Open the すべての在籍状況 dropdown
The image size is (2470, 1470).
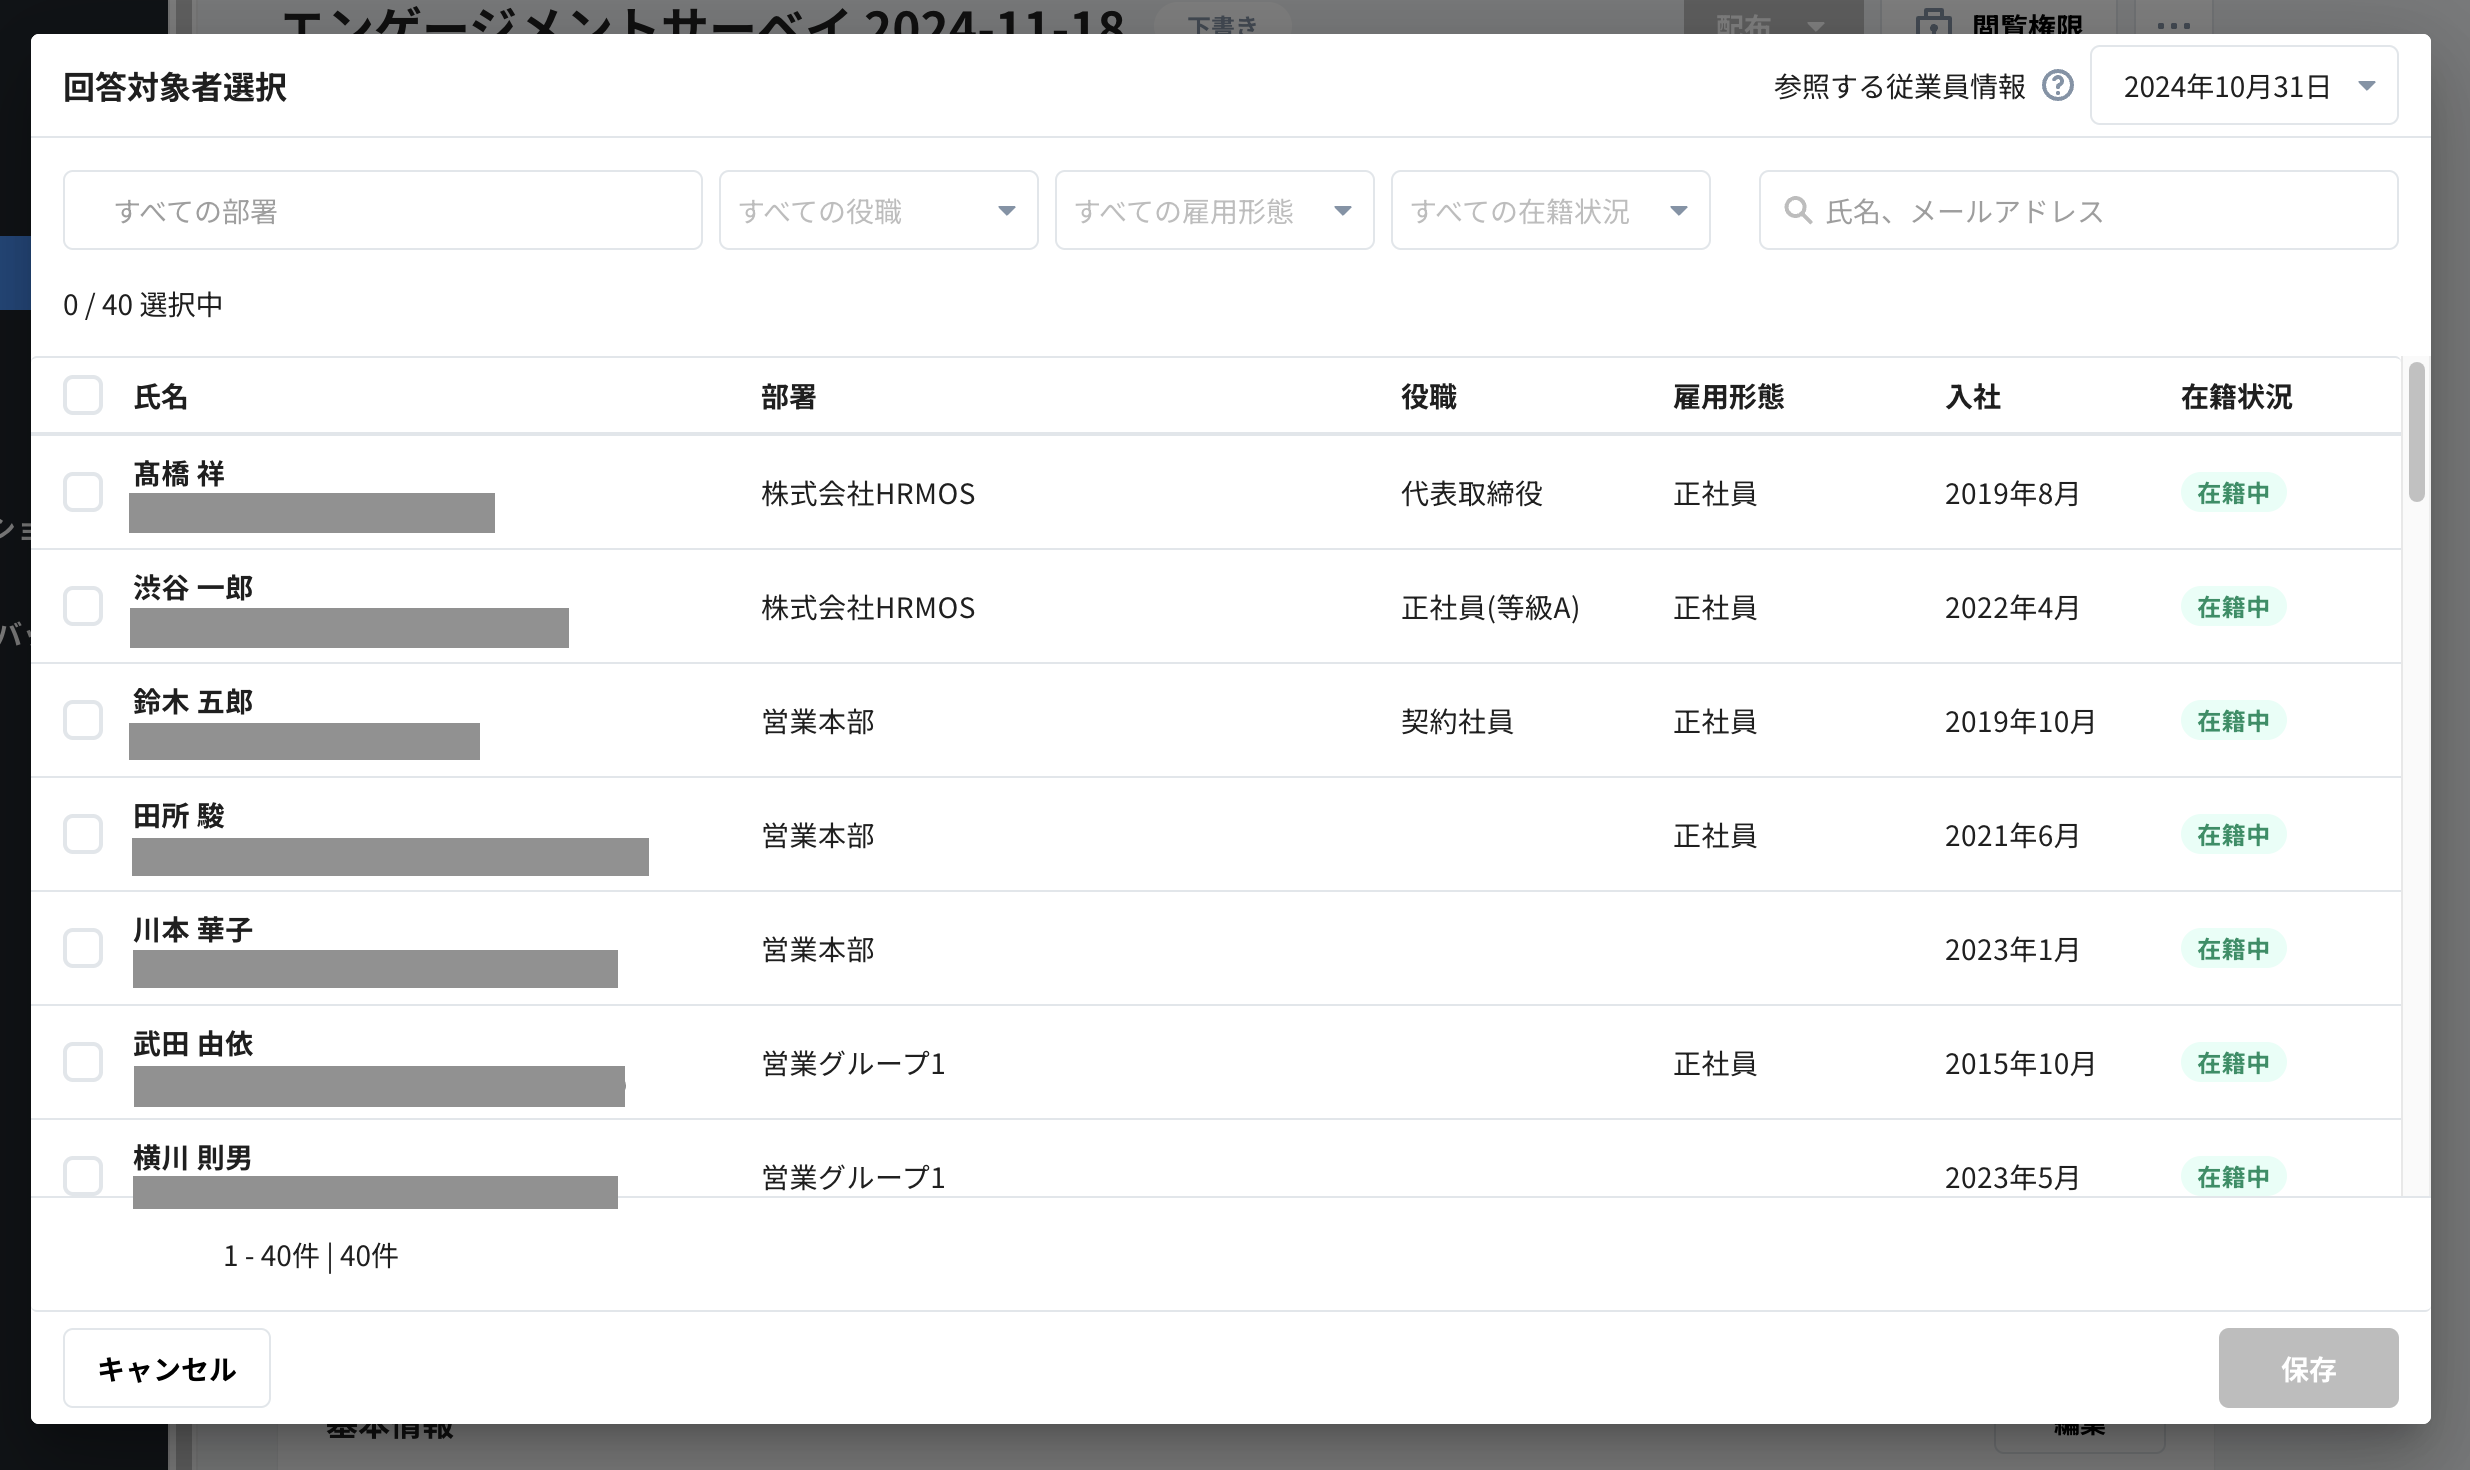(1549, 210)
